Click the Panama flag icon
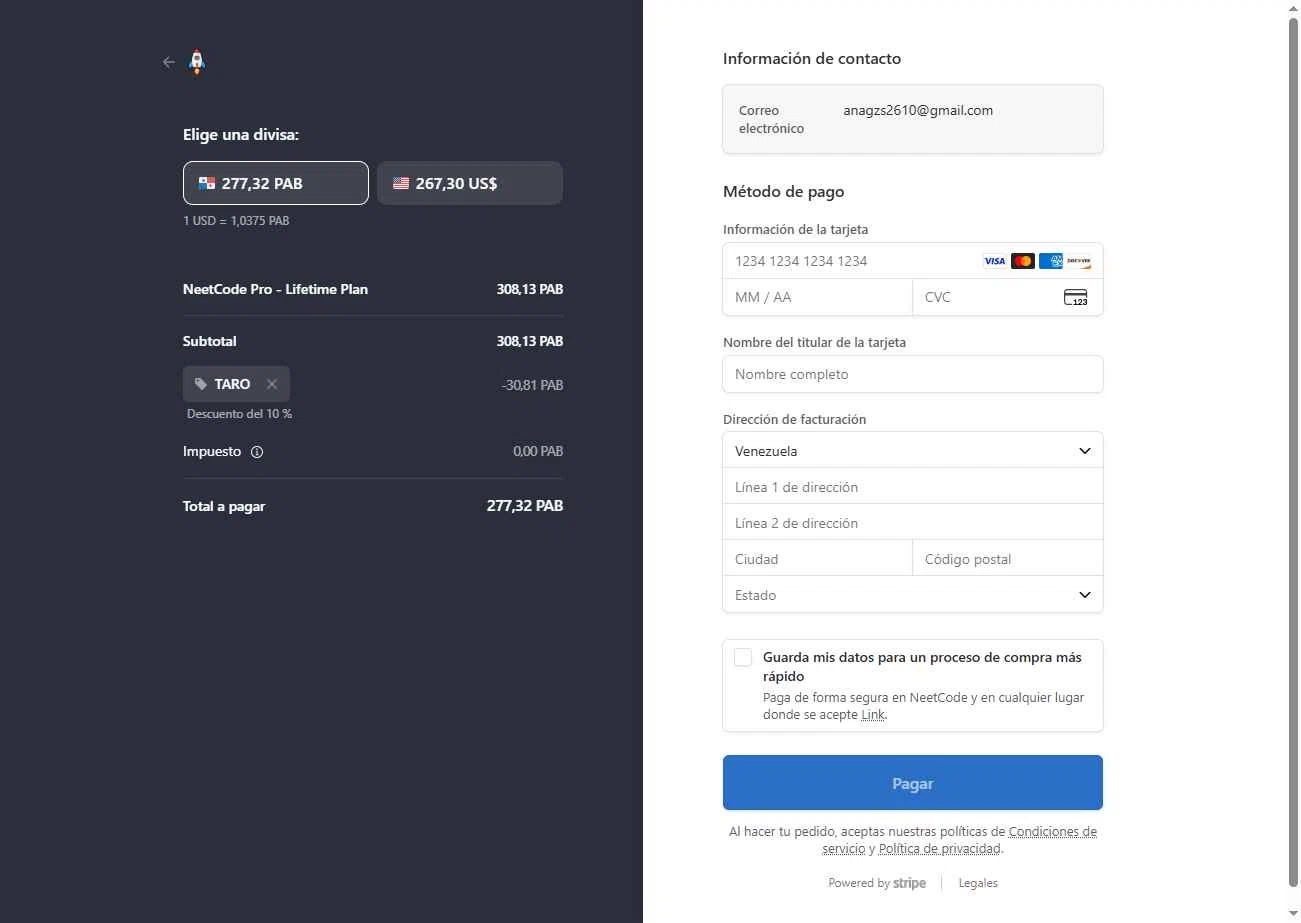Viewport: 1301px width, 923px height. coord(207,183)
